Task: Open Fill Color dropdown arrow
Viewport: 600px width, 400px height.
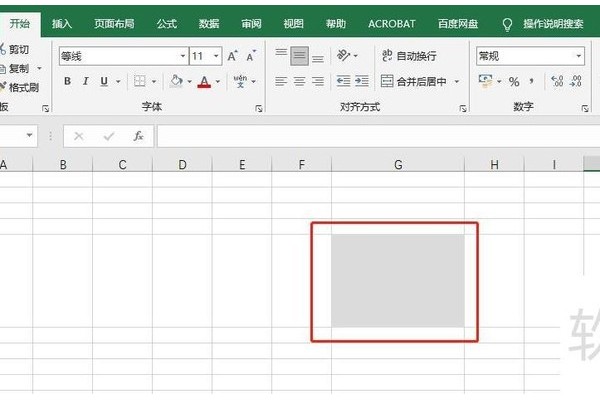Action: pos(189,82)
